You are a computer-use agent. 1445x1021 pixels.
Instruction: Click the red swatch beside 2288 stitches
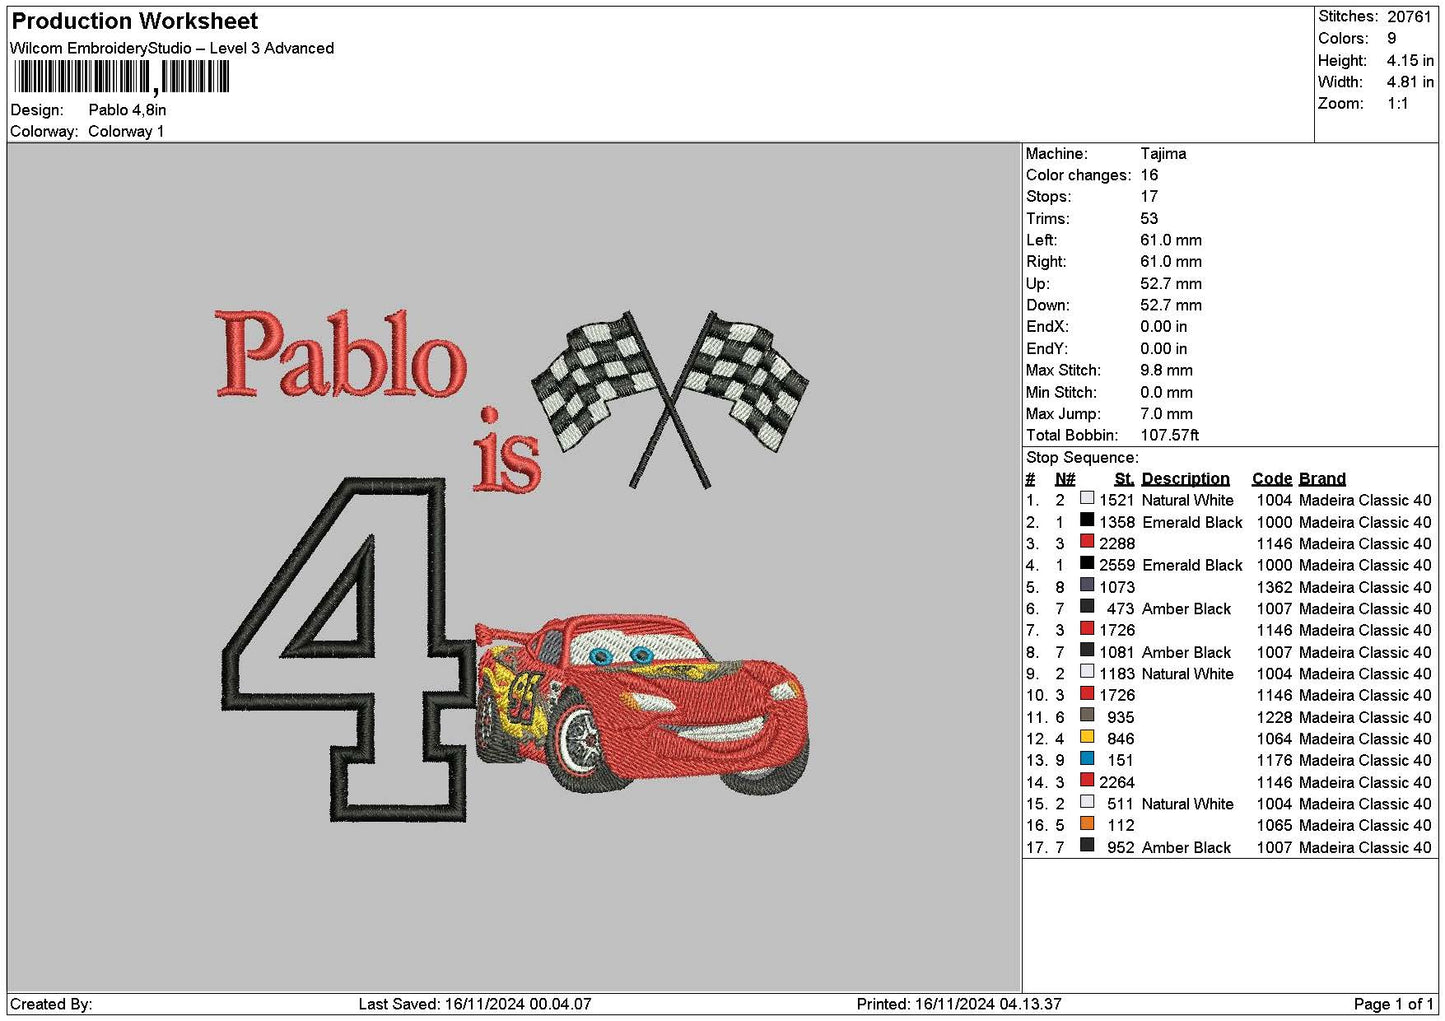coord(1087,542)
